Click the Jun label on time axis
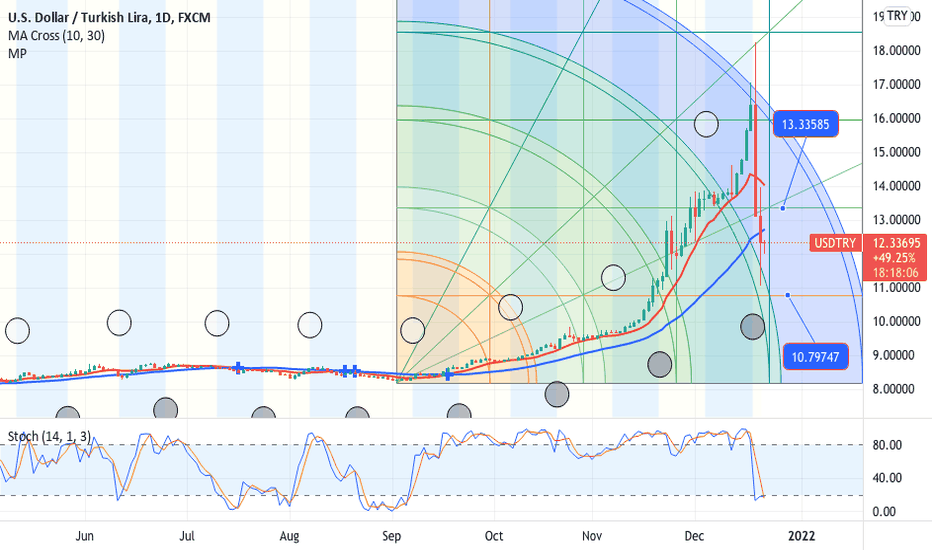This screenshot has height=550, width=932. pos(84,536)
